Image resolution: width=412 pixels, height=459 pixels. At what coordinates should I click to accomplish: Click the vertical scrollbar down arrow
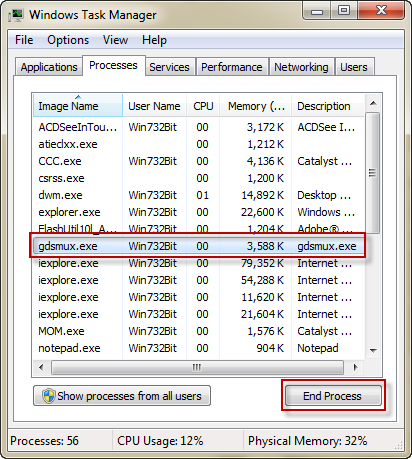coord(373,351)
